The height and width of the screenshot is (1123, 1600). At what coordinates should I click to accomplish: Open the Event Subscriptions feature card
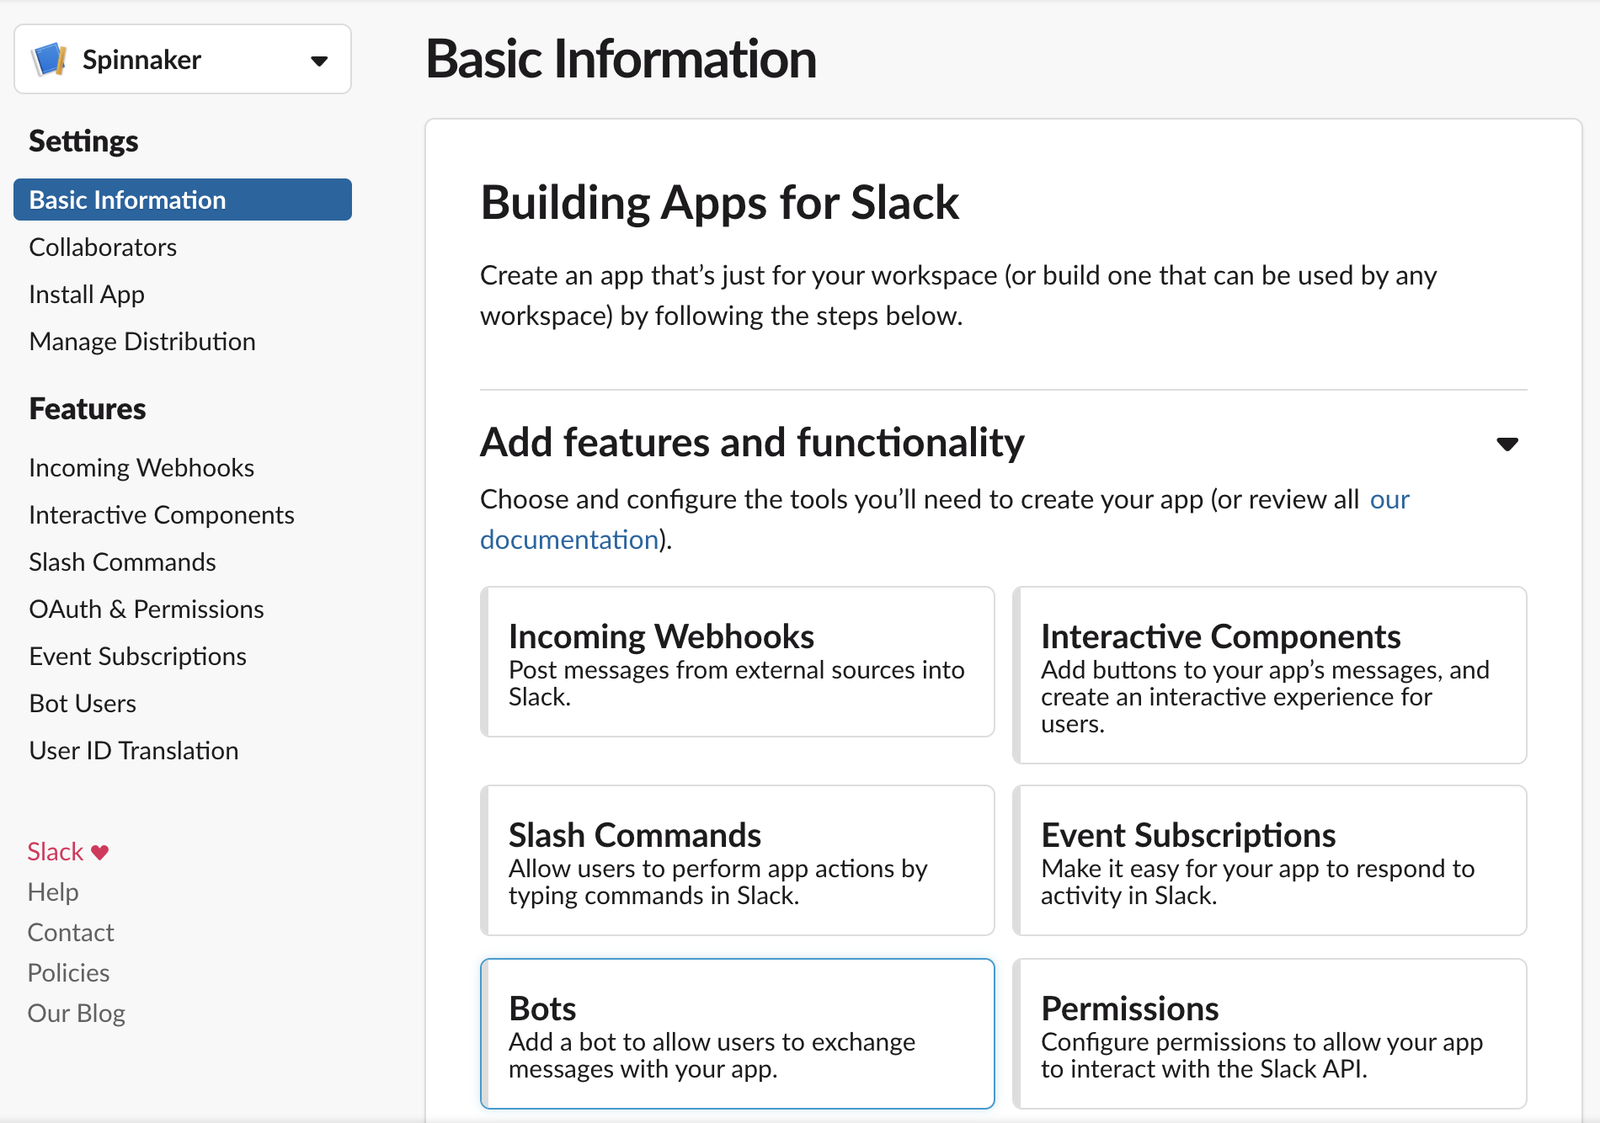click(1269, 860)
